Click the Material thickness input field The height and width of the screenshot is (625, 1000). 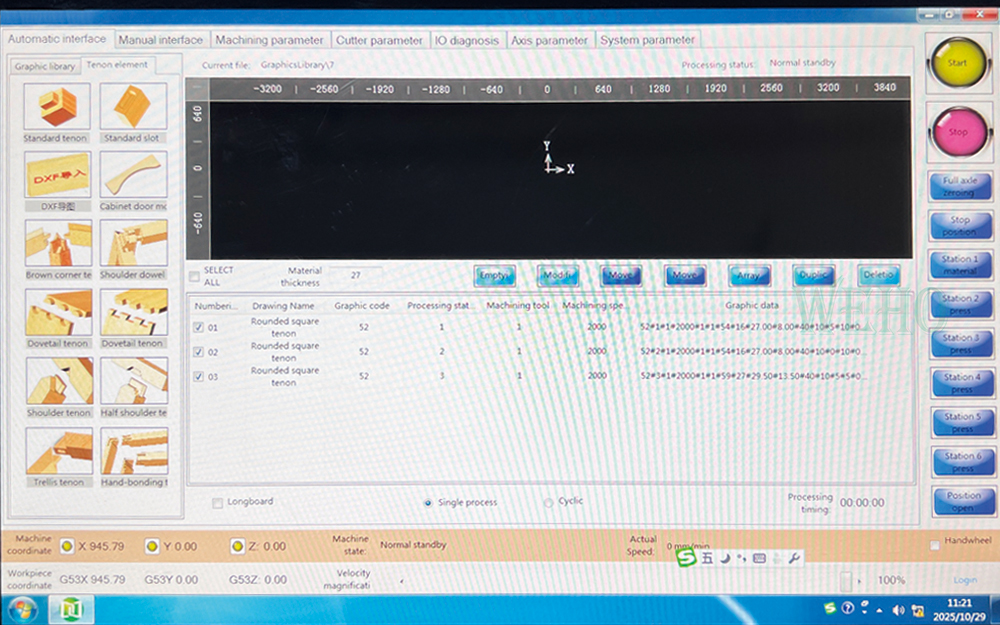pyautogui.click(x=355, y=273)
